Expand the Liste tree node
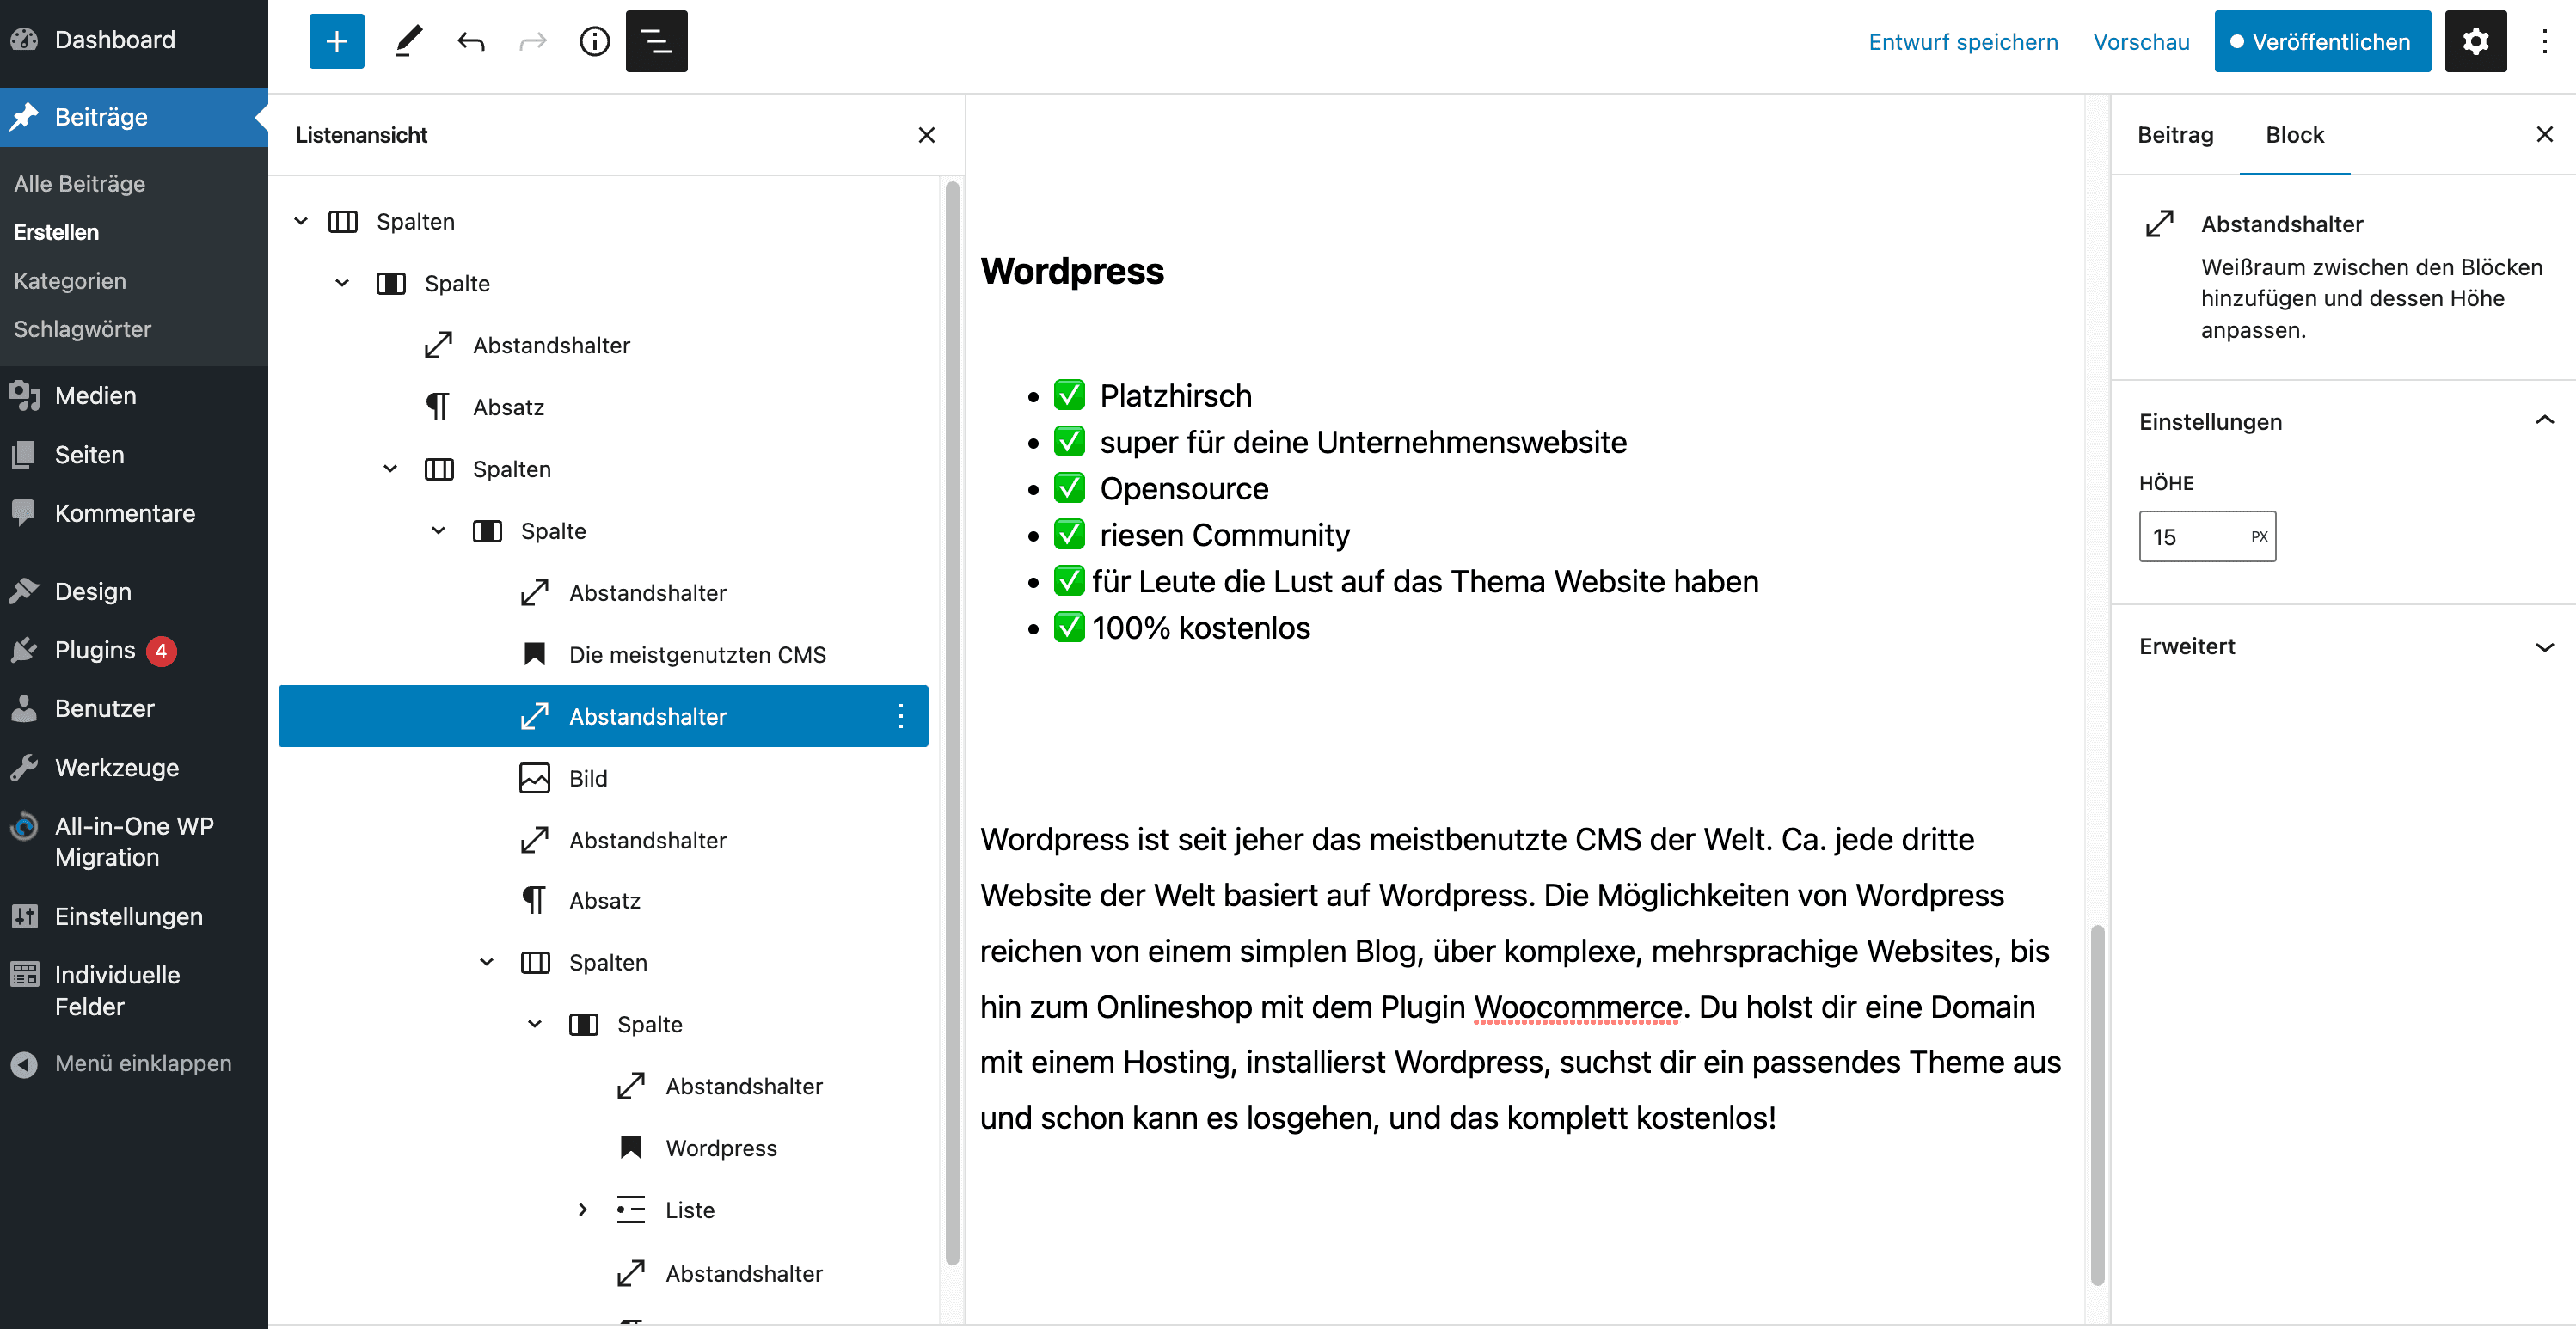The width and height of the screenshot is (2576, 1329). click(x=582, y=1210)
